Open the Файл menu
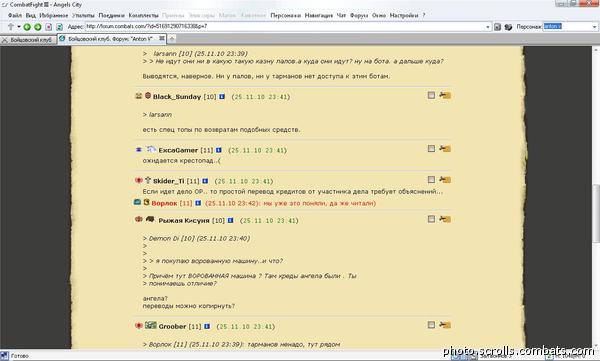 click(15, 16)
